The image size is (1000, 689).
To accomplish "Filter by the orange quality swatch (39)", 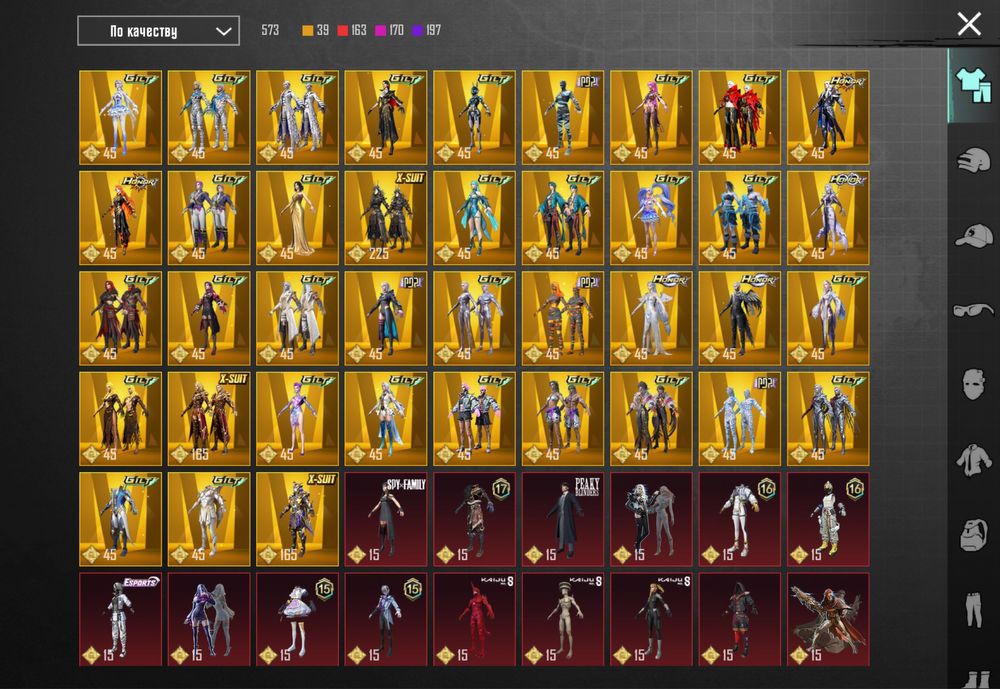I will (307, 30).
